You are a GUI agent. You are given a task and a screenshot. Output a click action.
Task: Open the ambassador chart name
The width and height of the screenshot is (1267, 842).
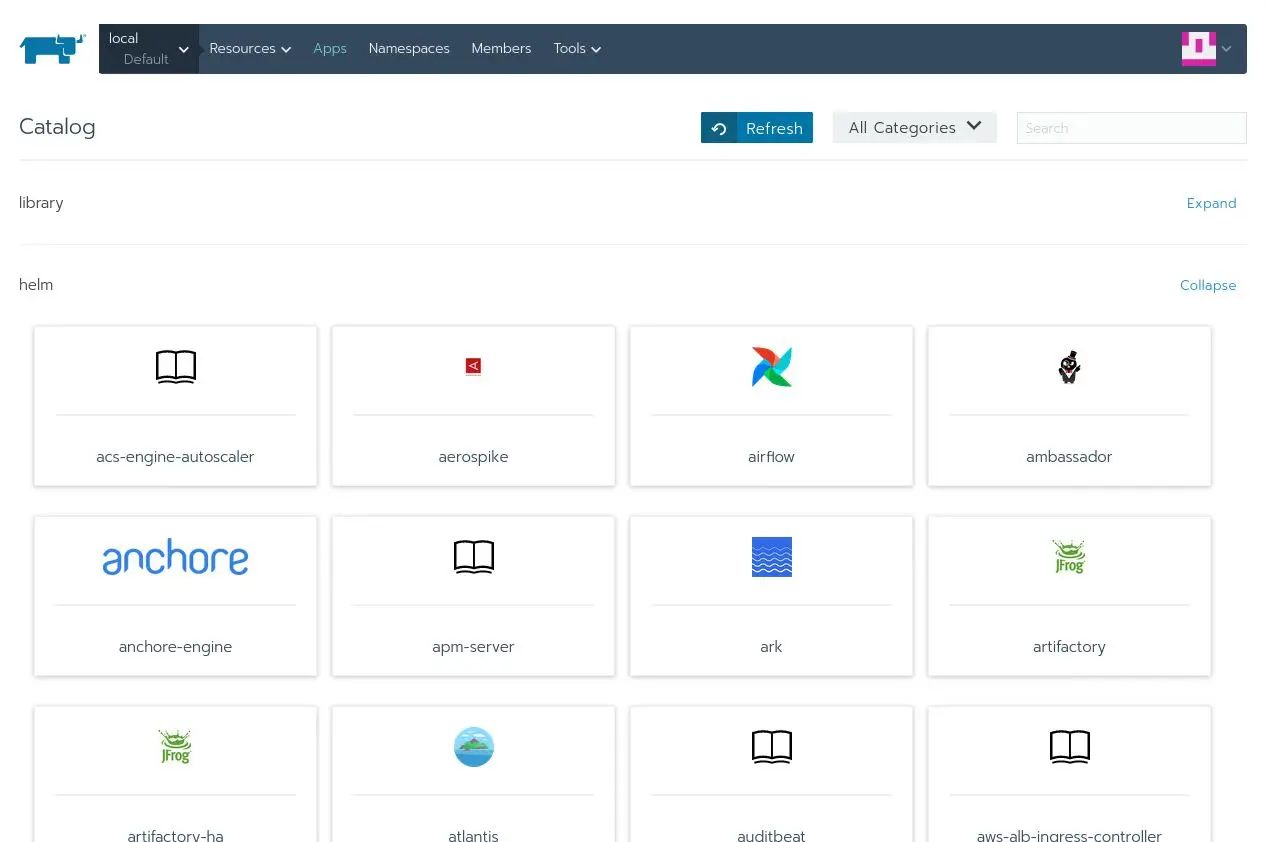pyautogui.click(x=1069, y=456)
